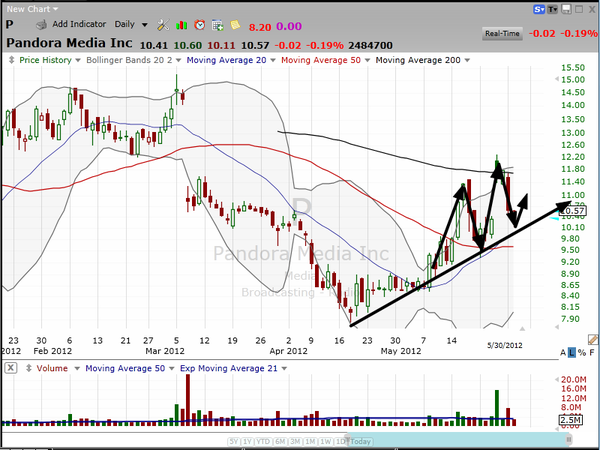Open the alarm clock alert icon

[199, 25]
